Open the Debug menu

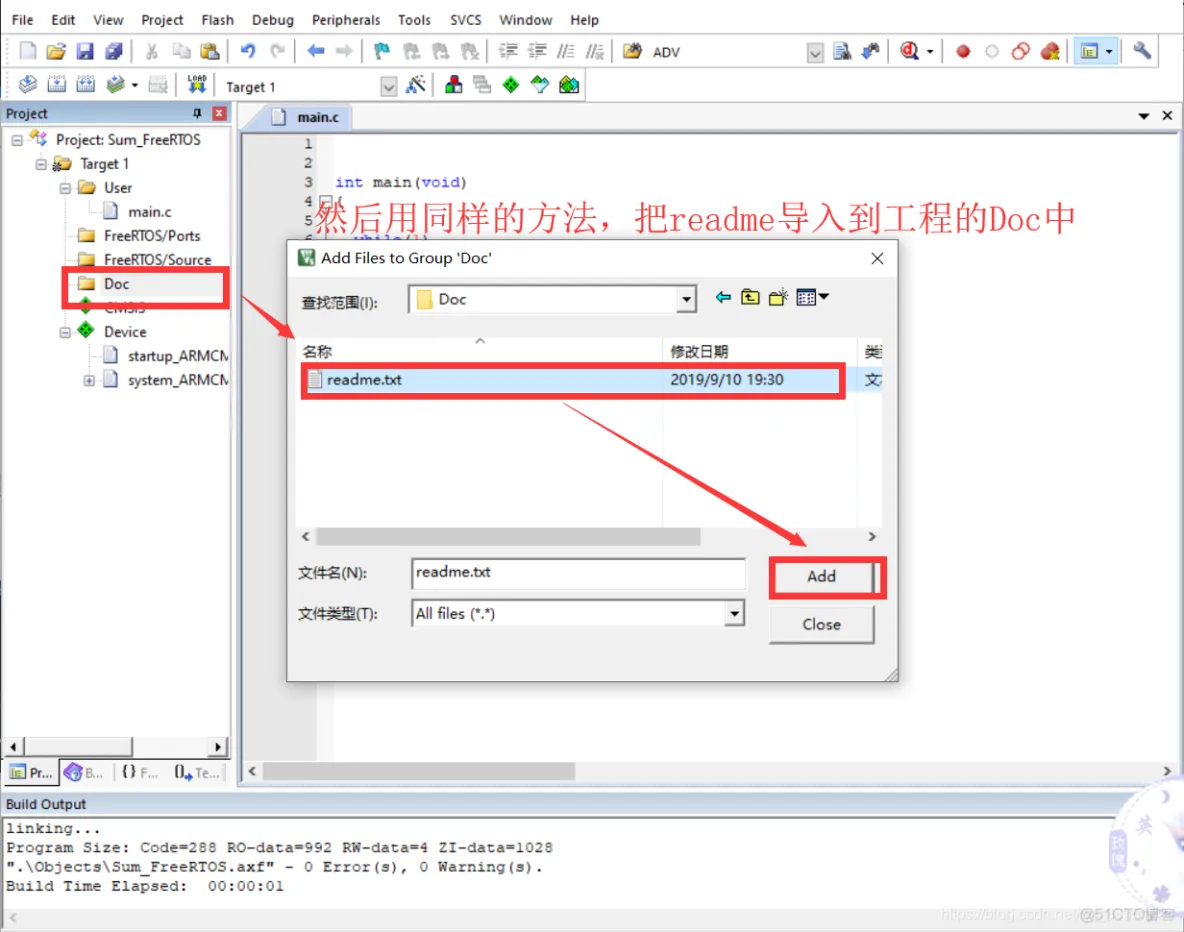coord(273,20)
